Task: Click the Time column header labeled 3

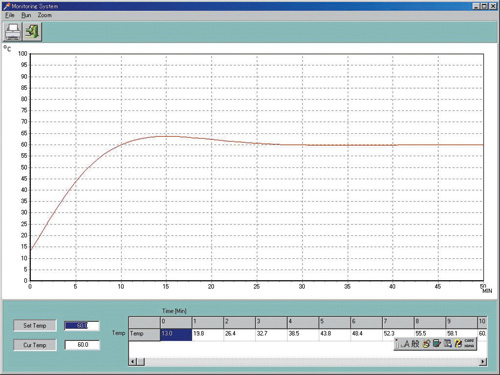Action: click(271, 322)
